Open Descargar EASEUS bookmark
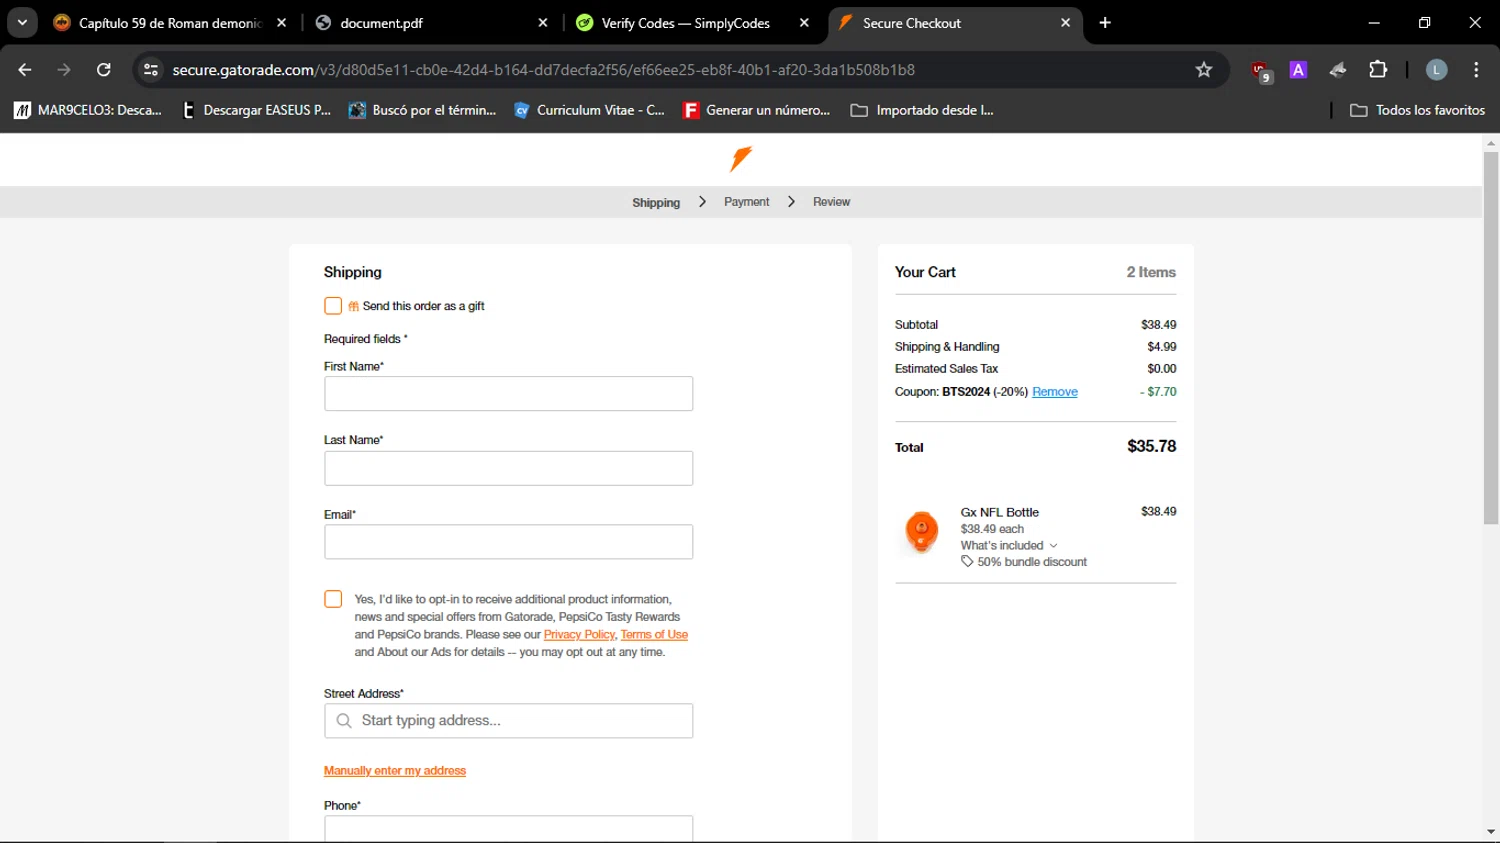Screen dimensions: 1500x843 (x=257, y=110)
